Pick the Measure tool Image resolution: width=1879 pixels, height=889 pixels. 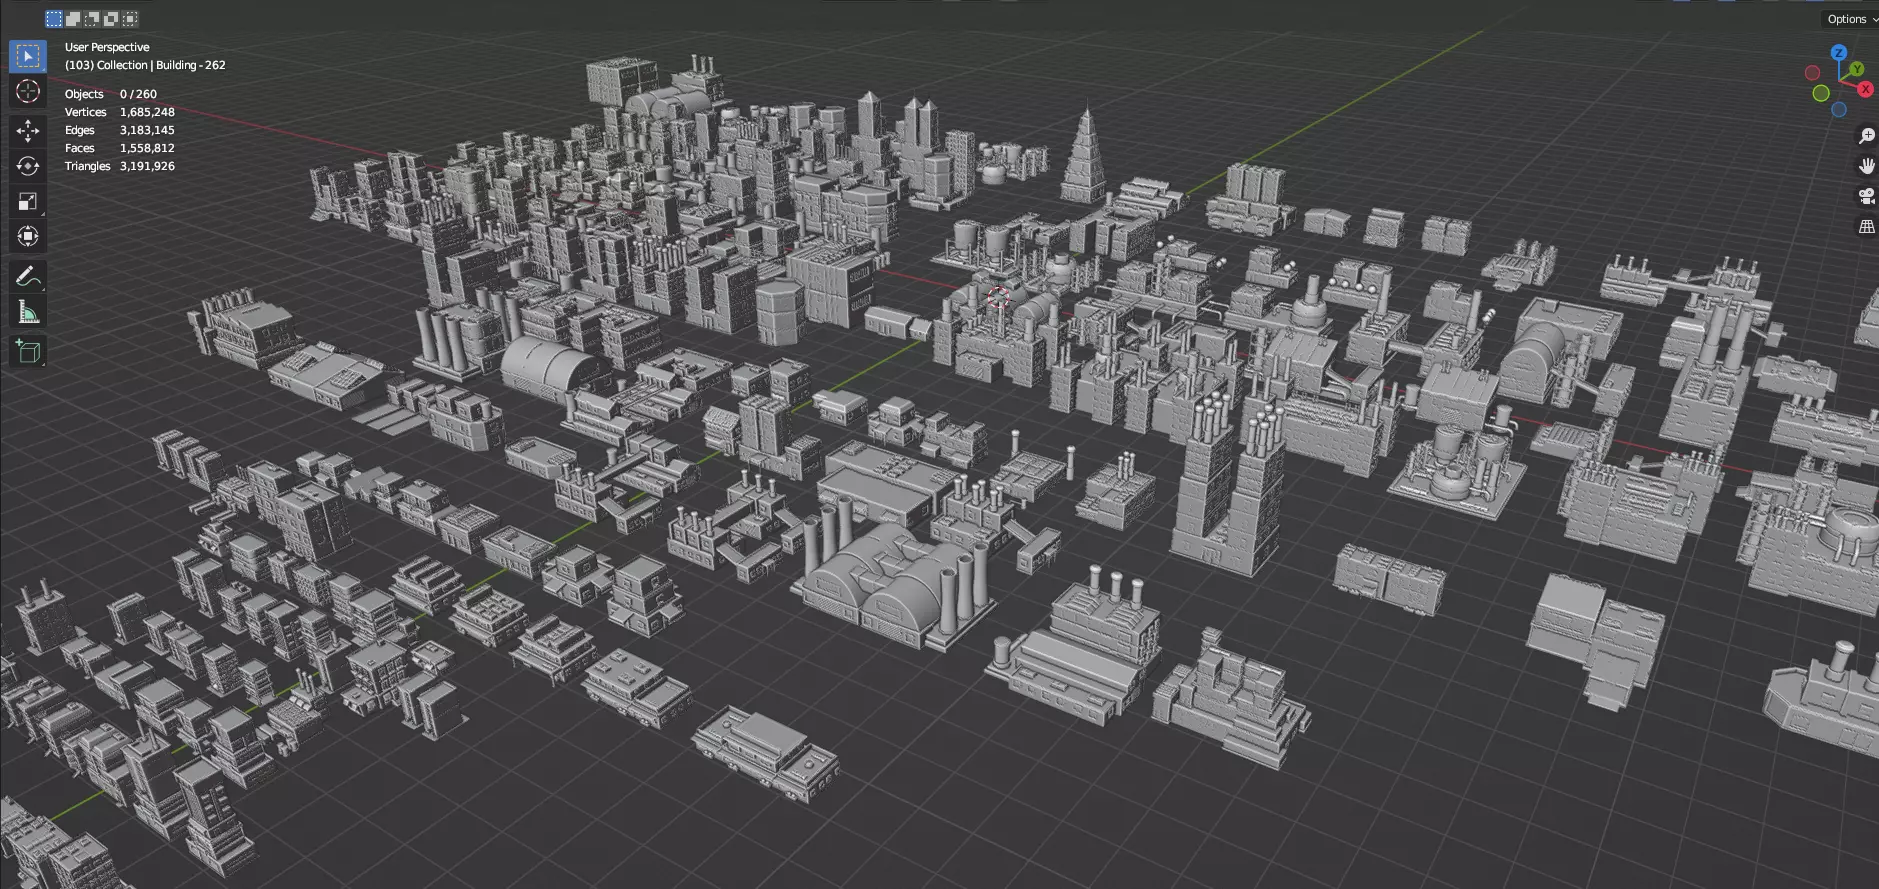tap(28, 312)
